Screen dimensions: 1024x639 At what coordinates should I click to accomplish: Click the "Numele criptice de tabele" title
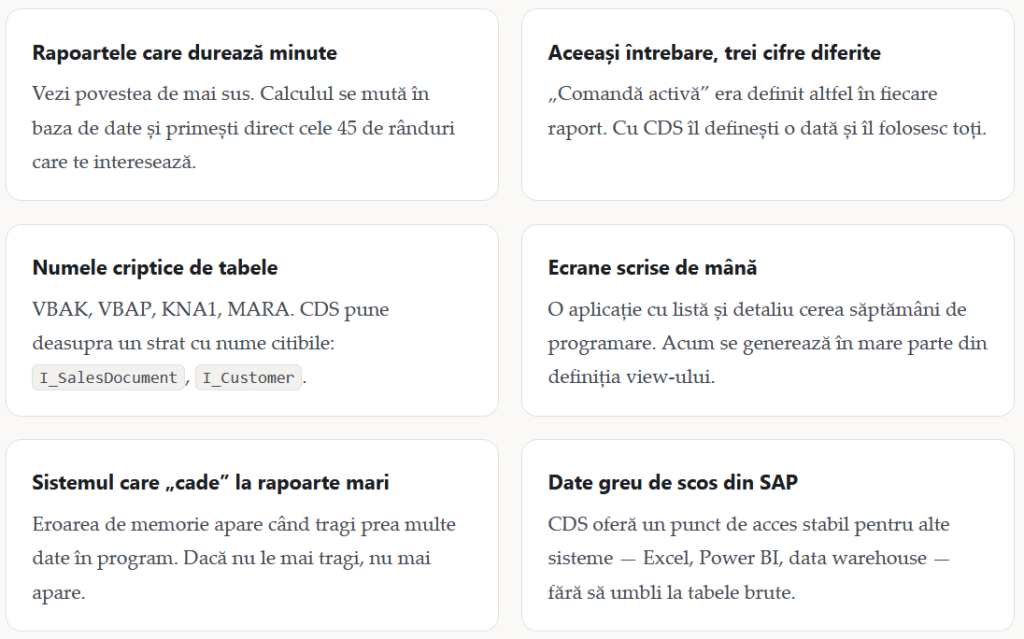(x=155, y=268)
